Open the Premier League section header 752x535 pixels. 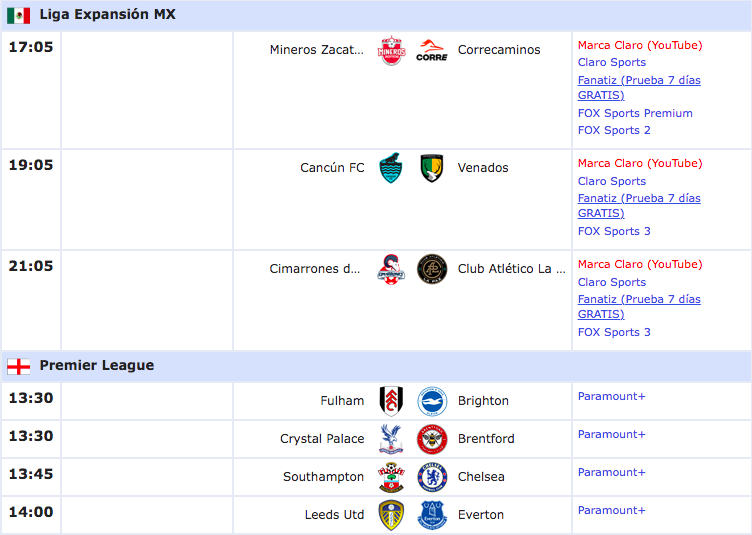[x=376, y=366]
